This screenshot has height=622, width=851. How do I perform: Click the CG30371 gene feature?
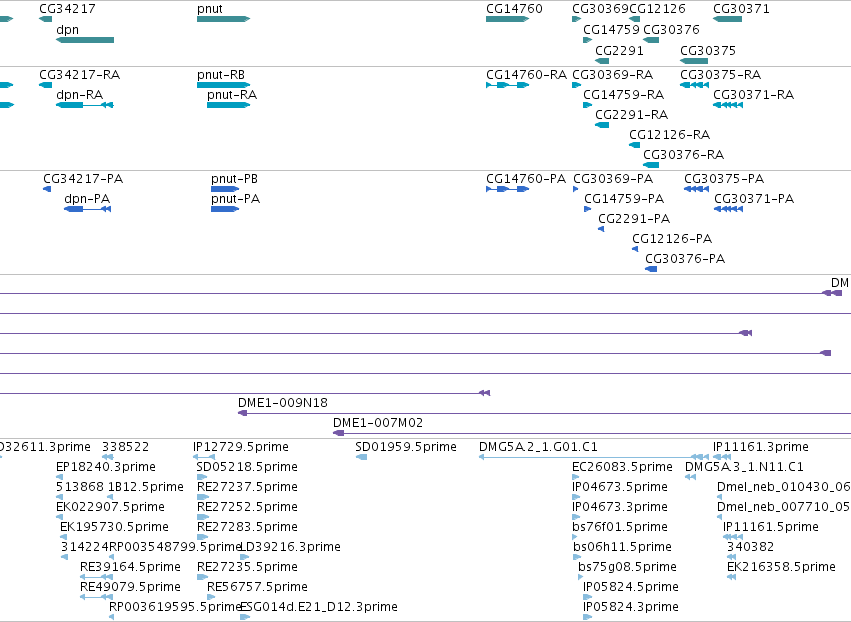coord(727,19)
